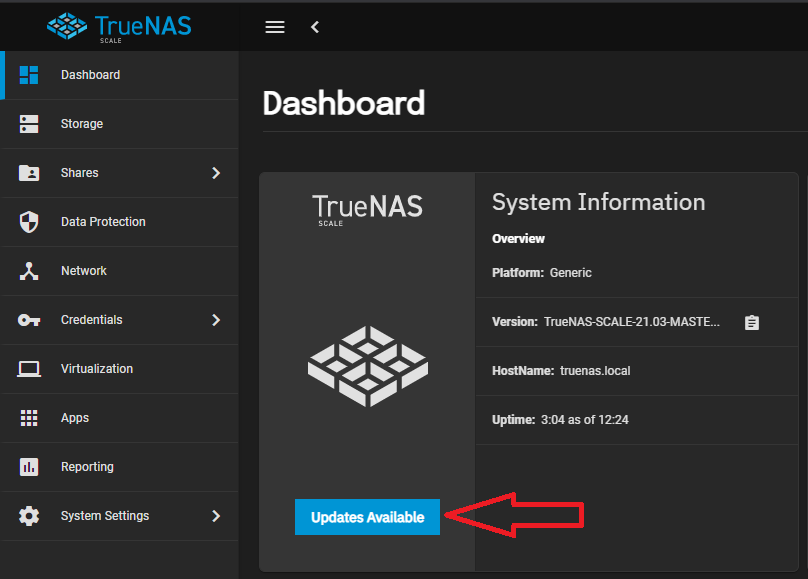Toggle the hamburger menu icon
Viewport: 808px width, 579px height.
click(275, 27)
